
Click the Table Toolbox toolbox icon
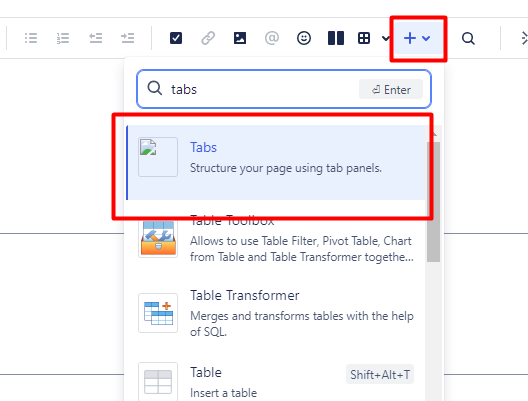click(x=158, y=238)
